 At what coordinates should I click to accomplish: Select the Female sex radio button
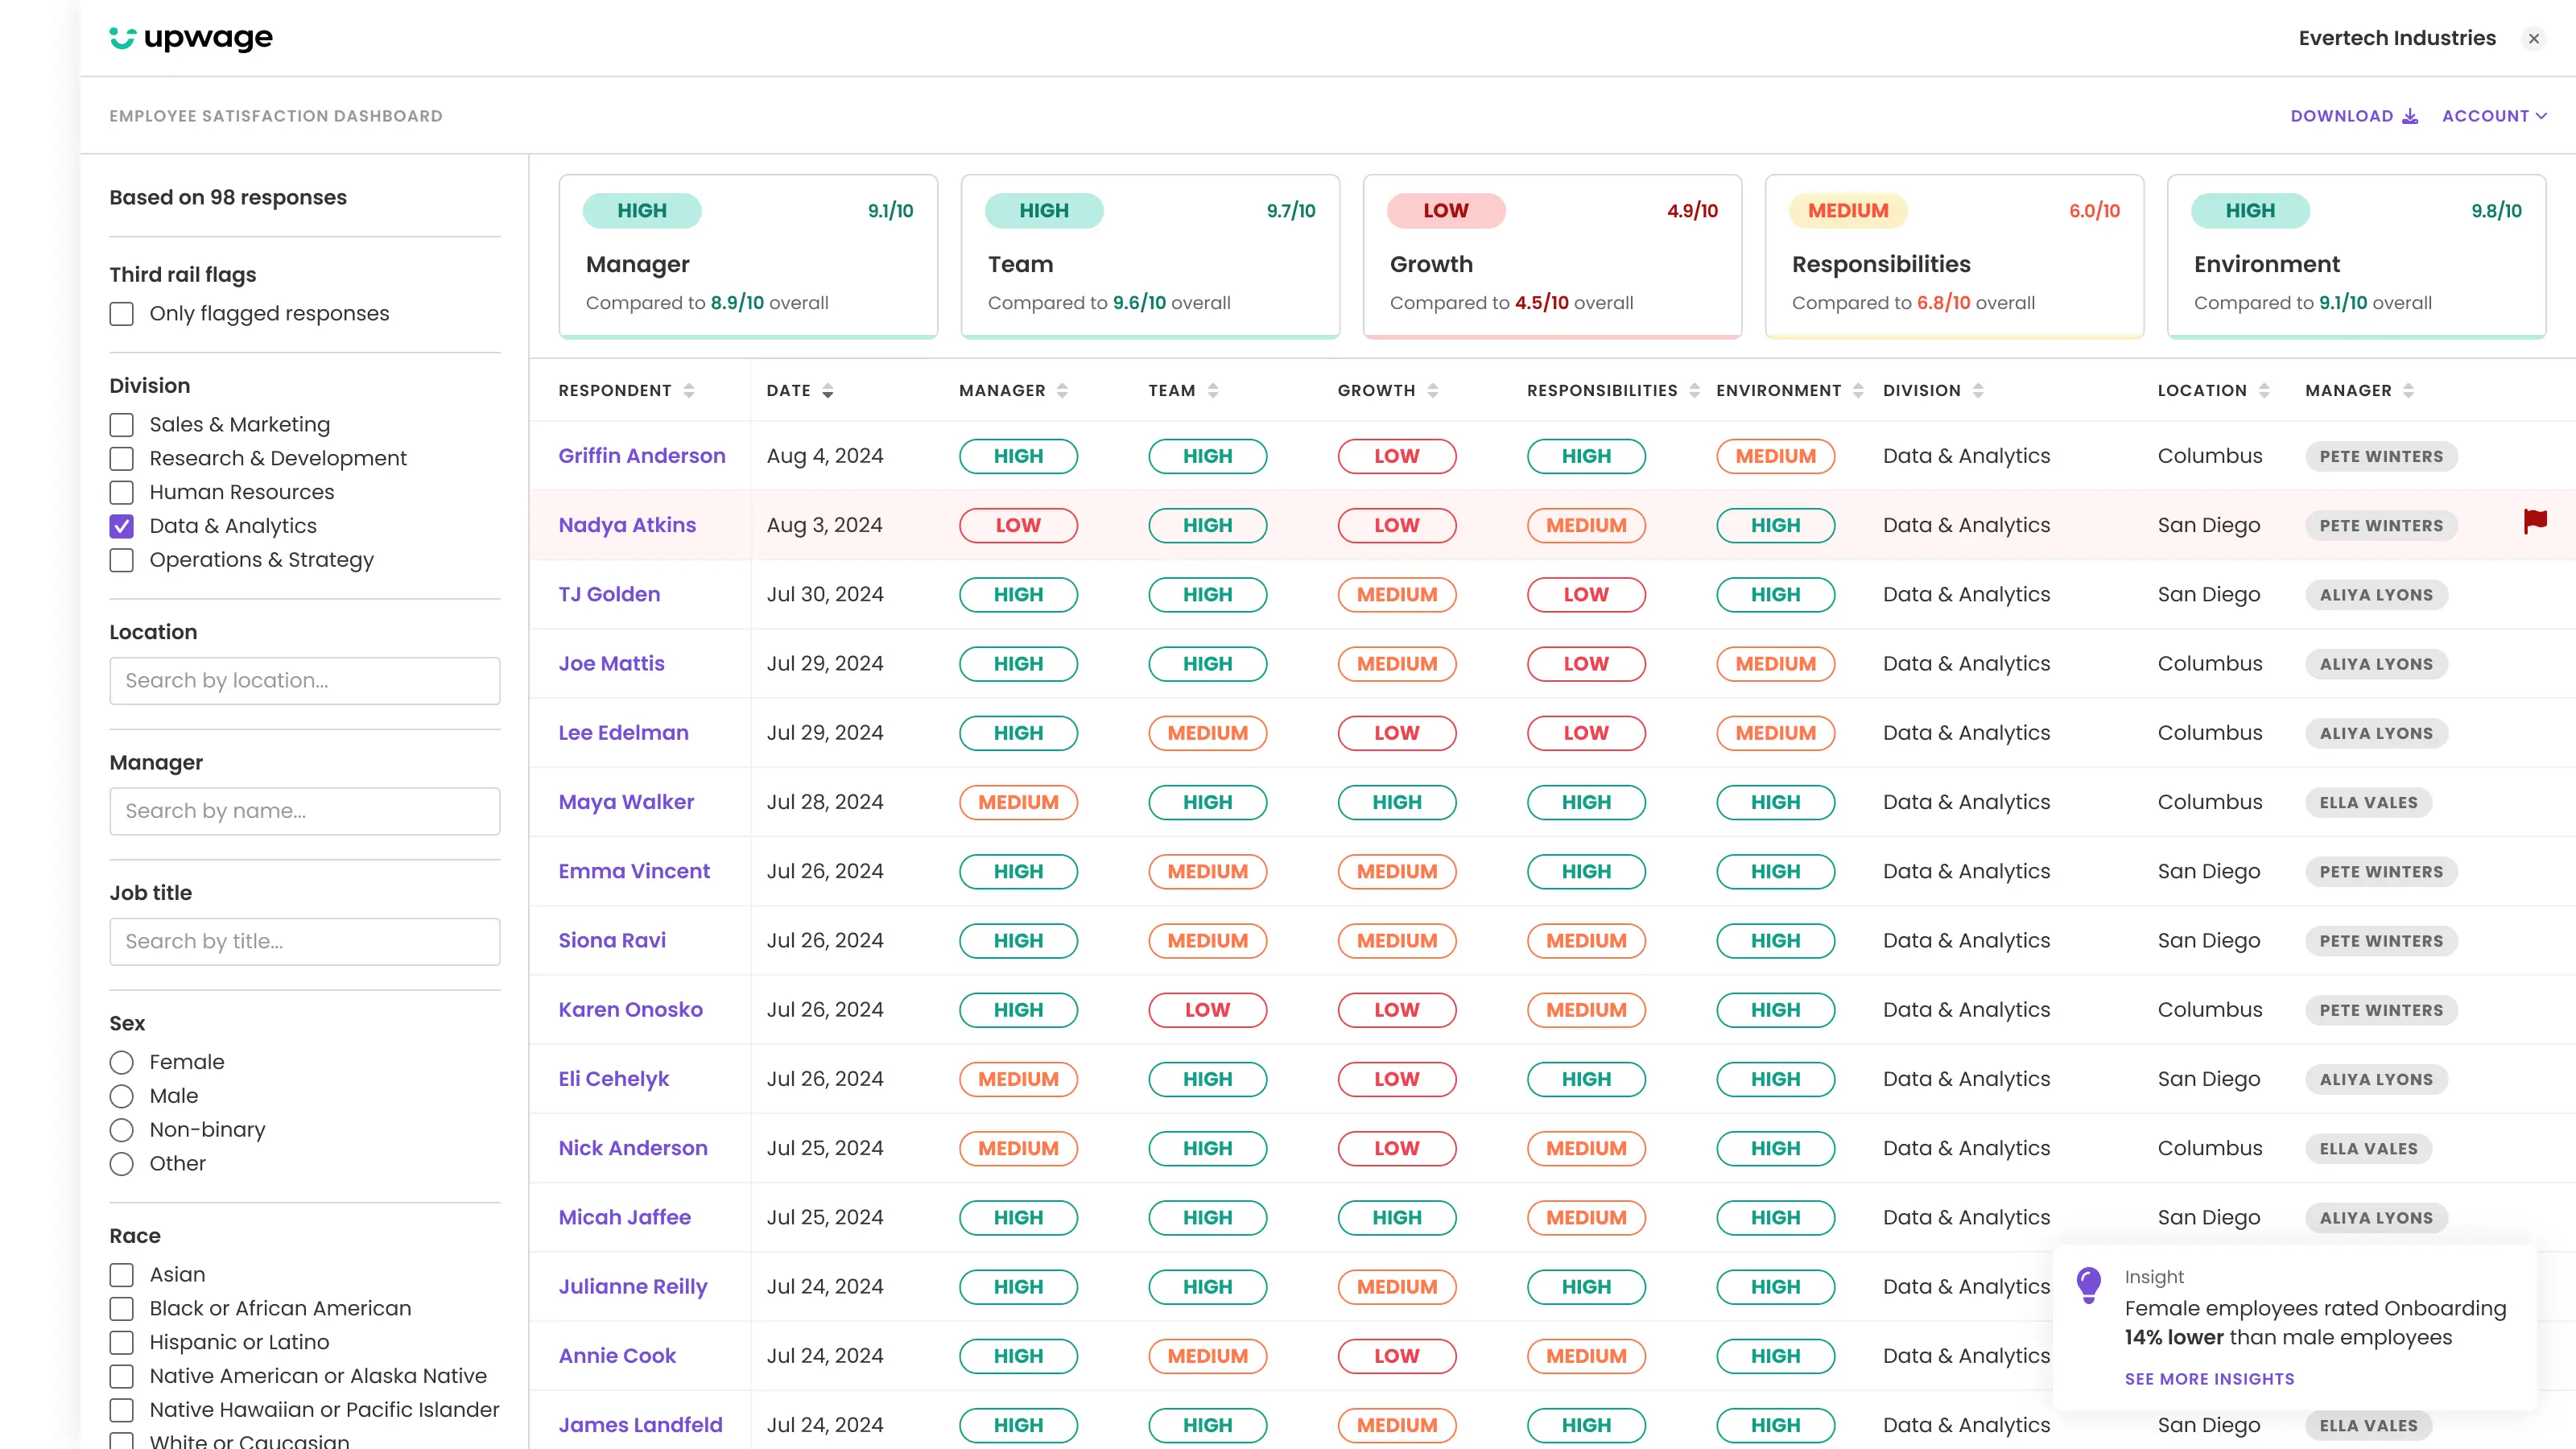(122, 1062)
